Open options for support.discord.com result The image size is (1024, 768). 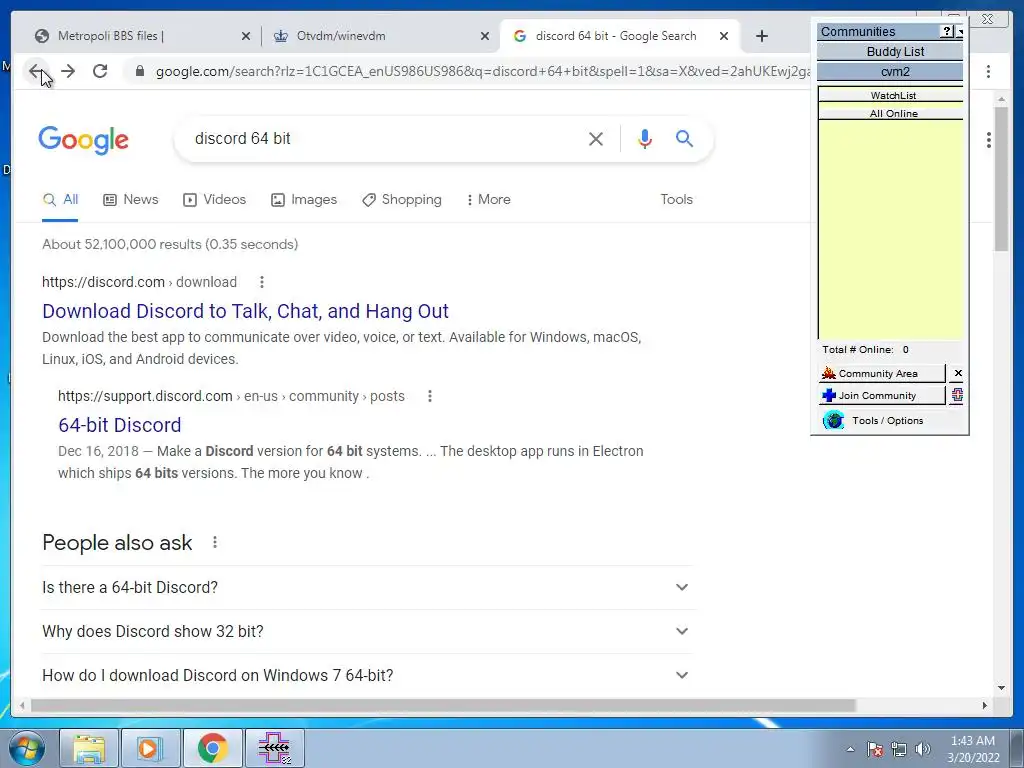(430, 396)
